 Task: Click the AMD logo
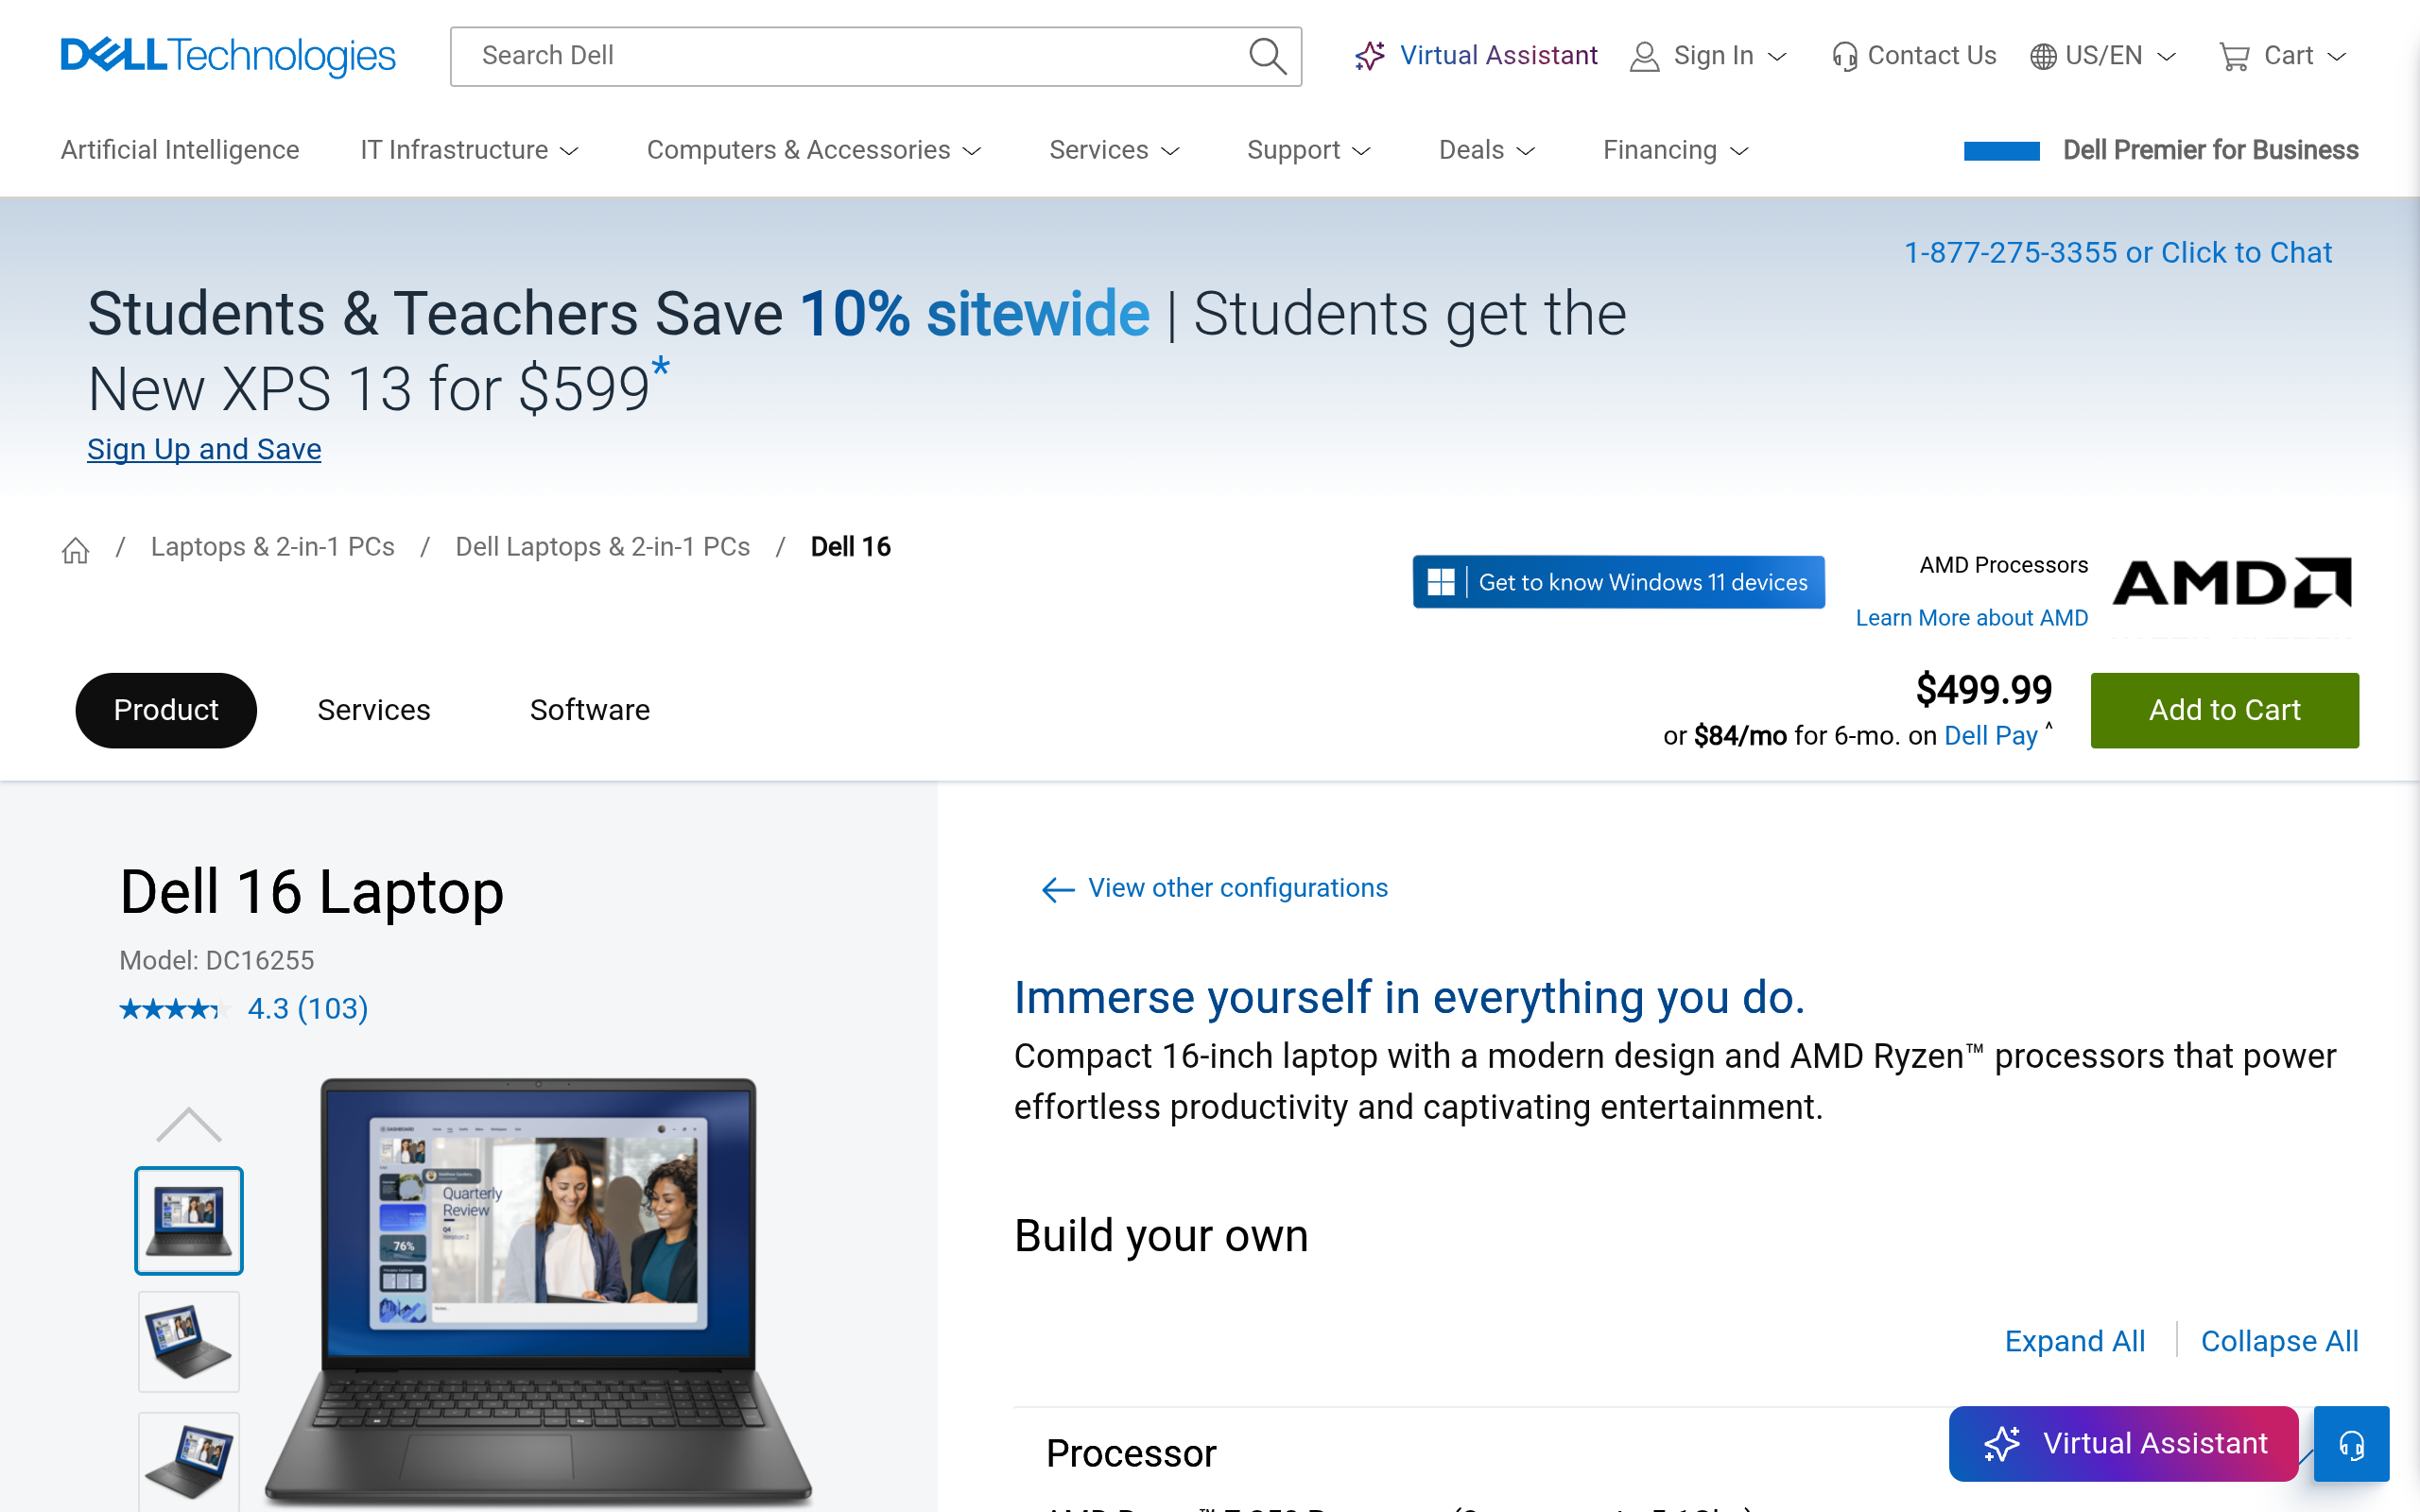click(2232, 582)
